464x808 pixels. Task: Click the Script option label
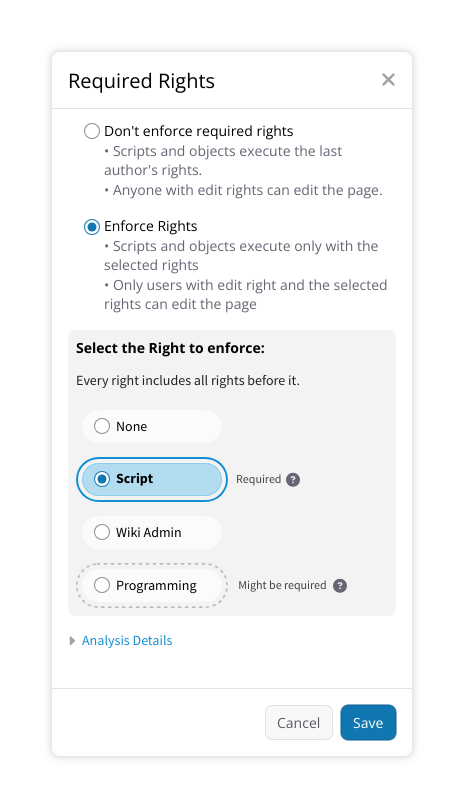[134, 479]
